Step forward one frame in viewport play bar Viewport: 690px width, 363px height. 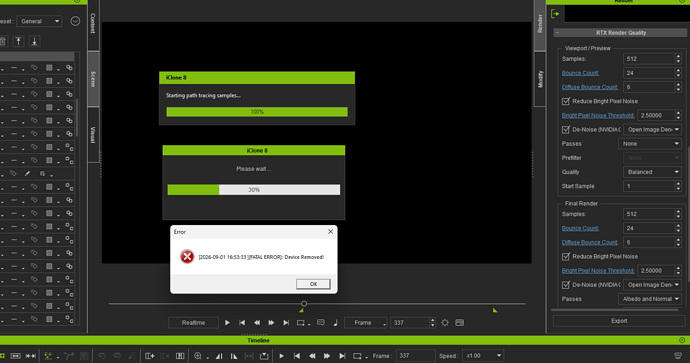pos(271,323)
